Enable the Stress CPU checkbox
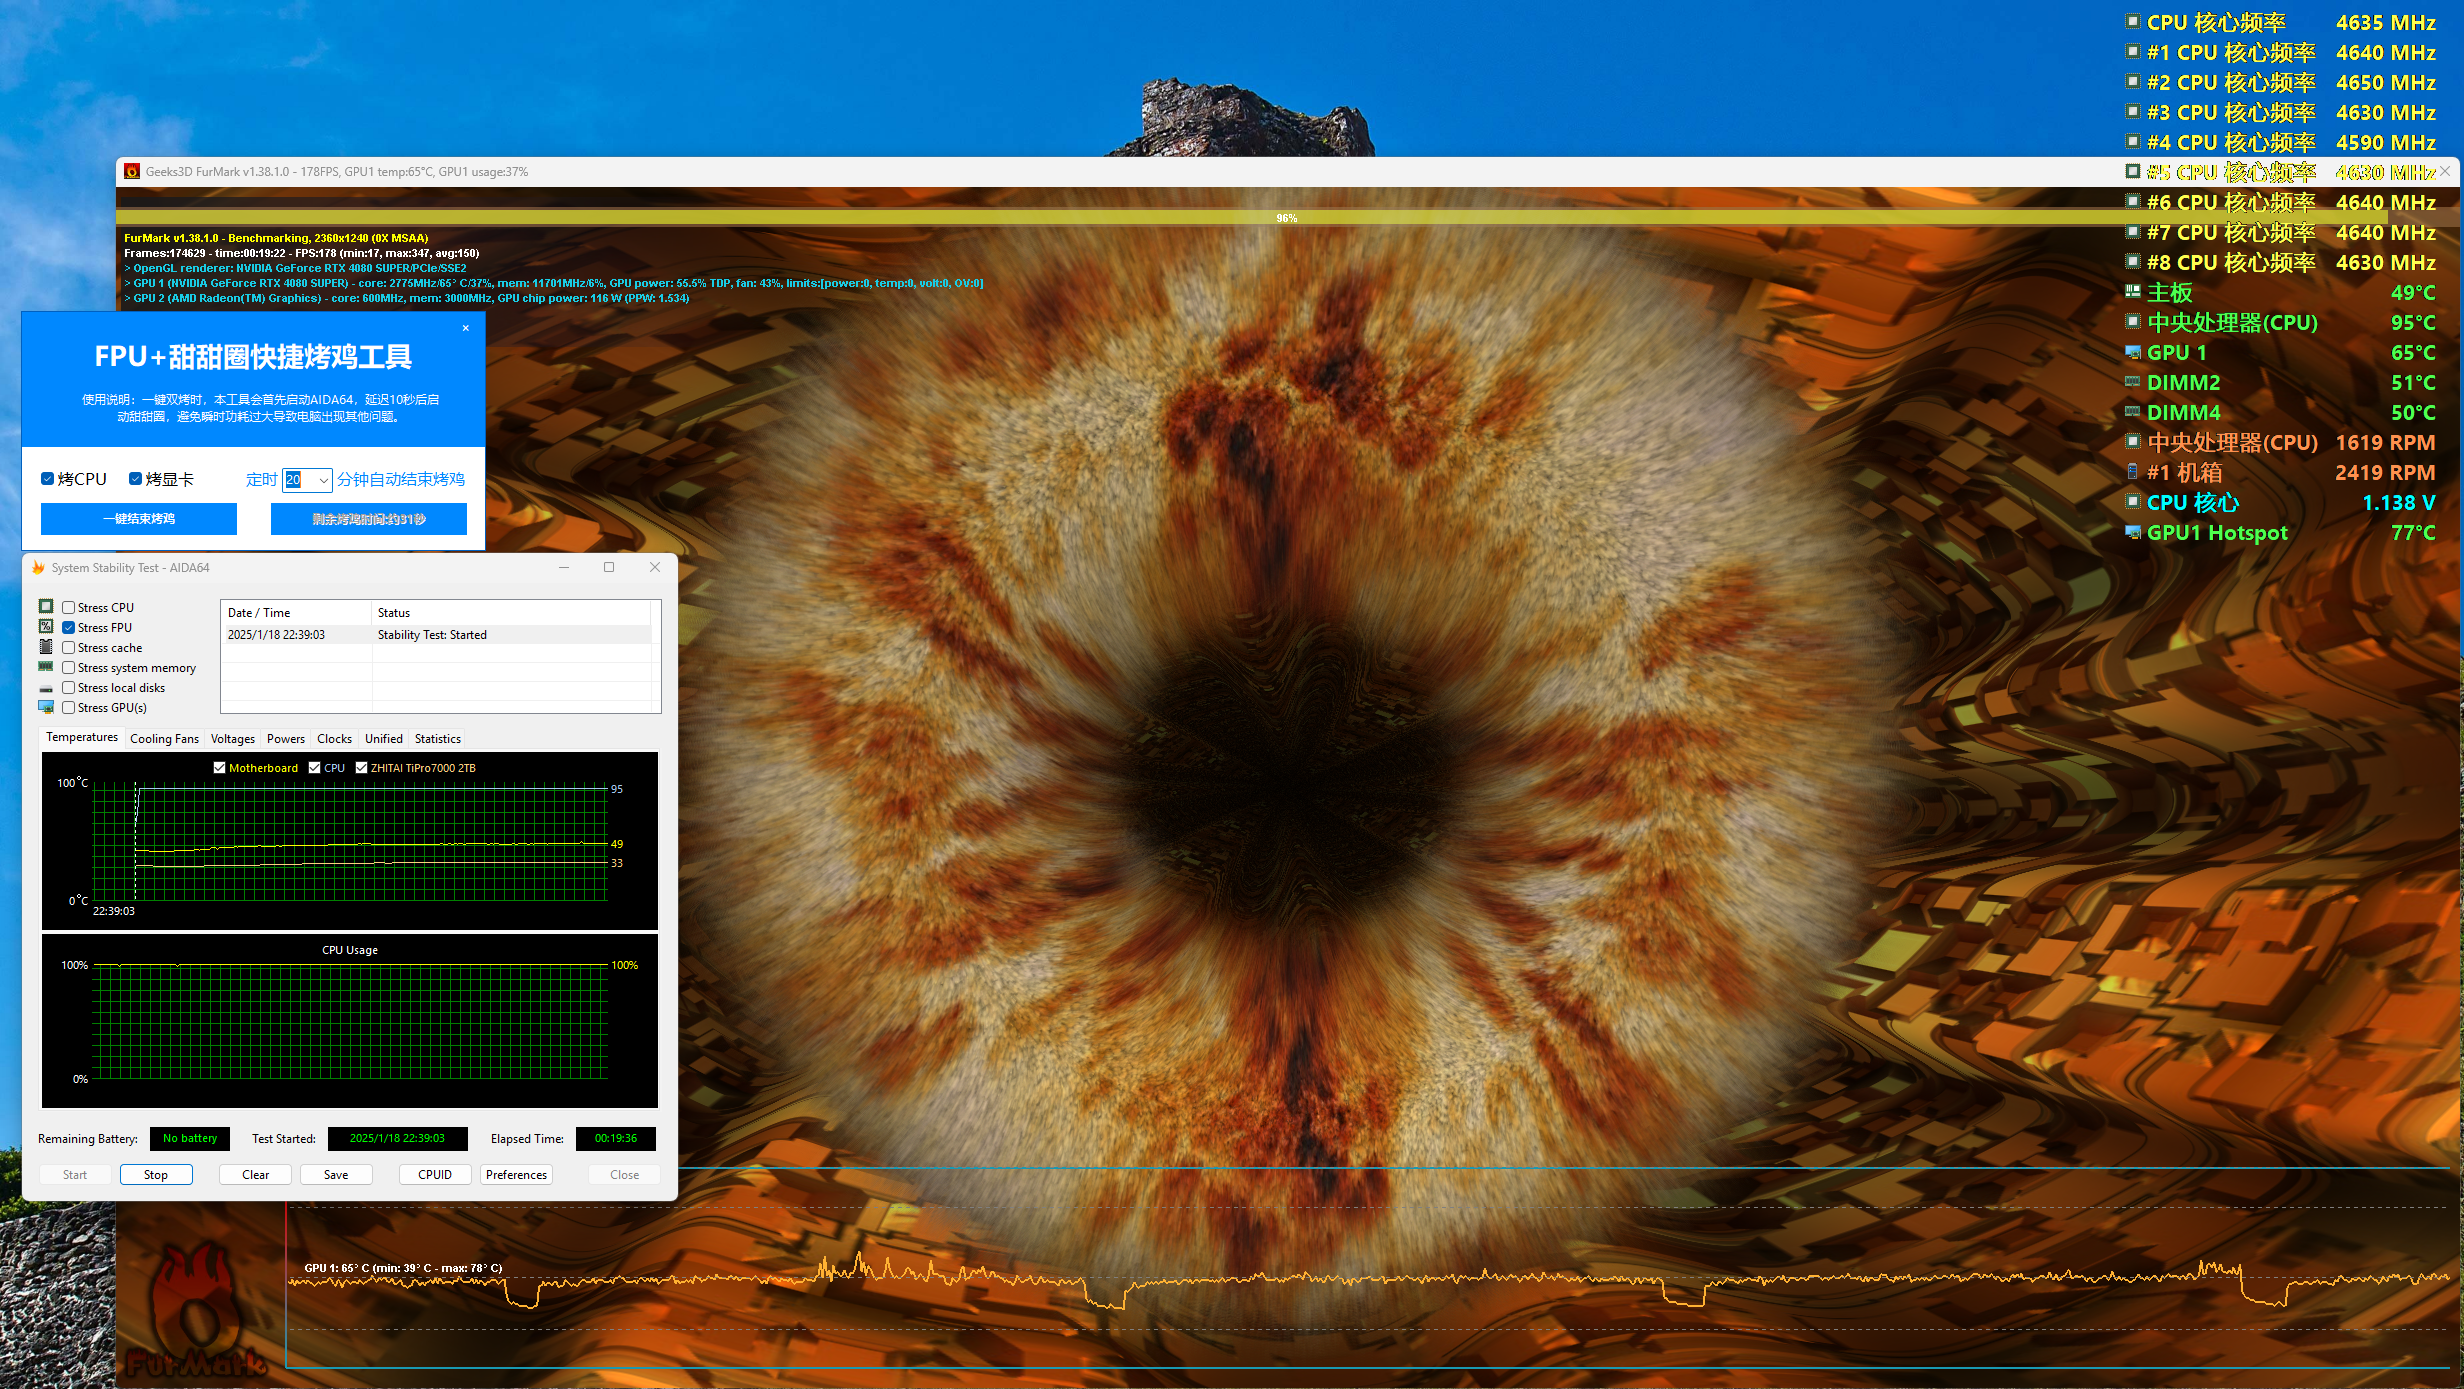Viewport: 2464px width, 1389px height. point(69,607)
